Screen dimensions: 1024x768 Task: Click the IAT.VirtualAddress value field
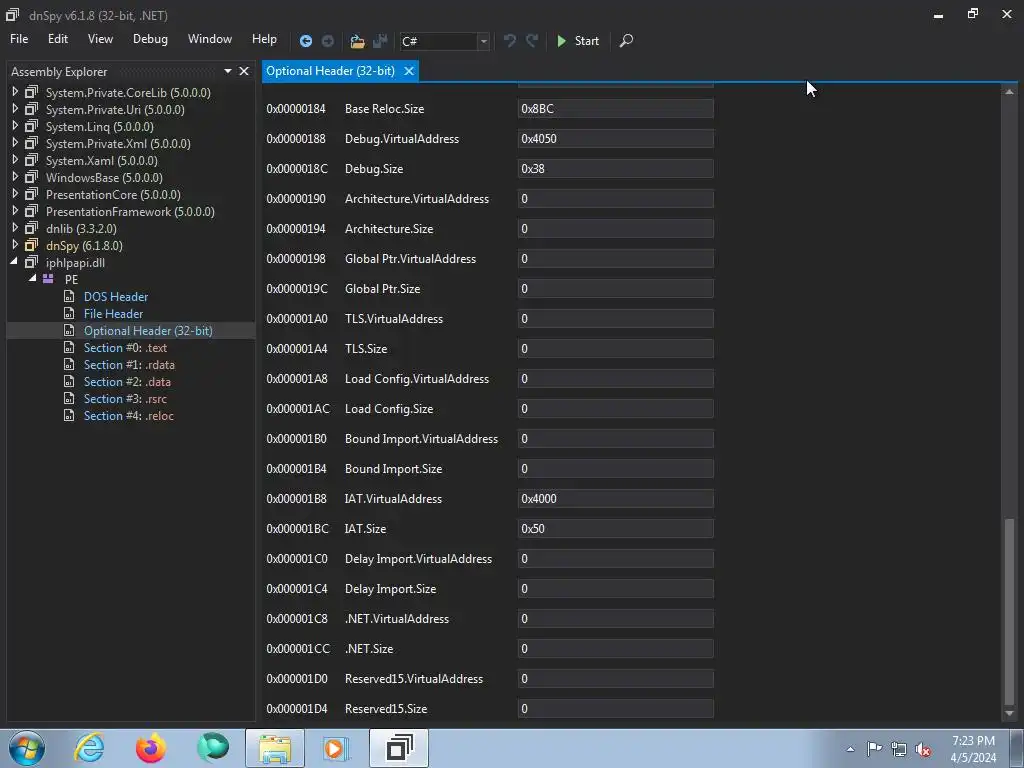615,498
